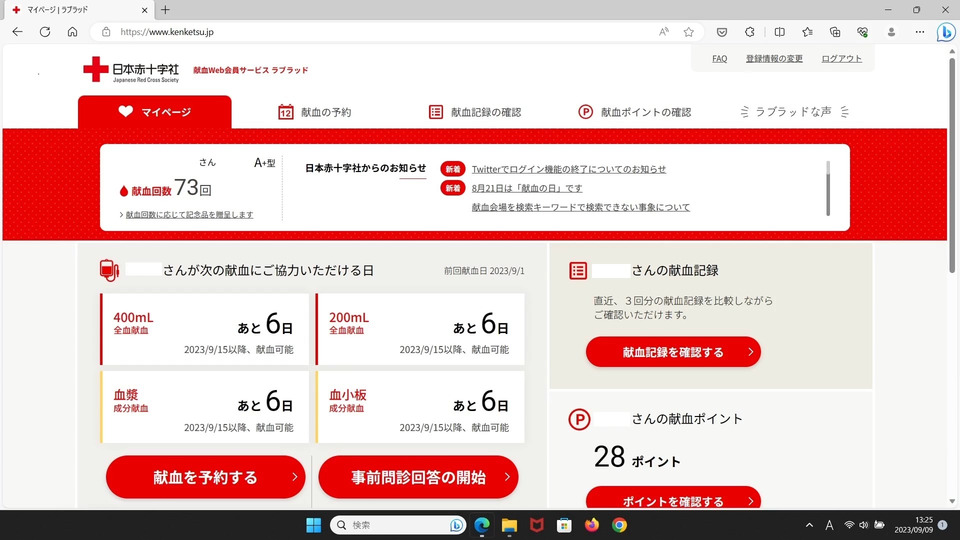The height and width of the screenshot is (540, 960).
Task: Open Firefox from taskbar
Action: tap(591, 525)
